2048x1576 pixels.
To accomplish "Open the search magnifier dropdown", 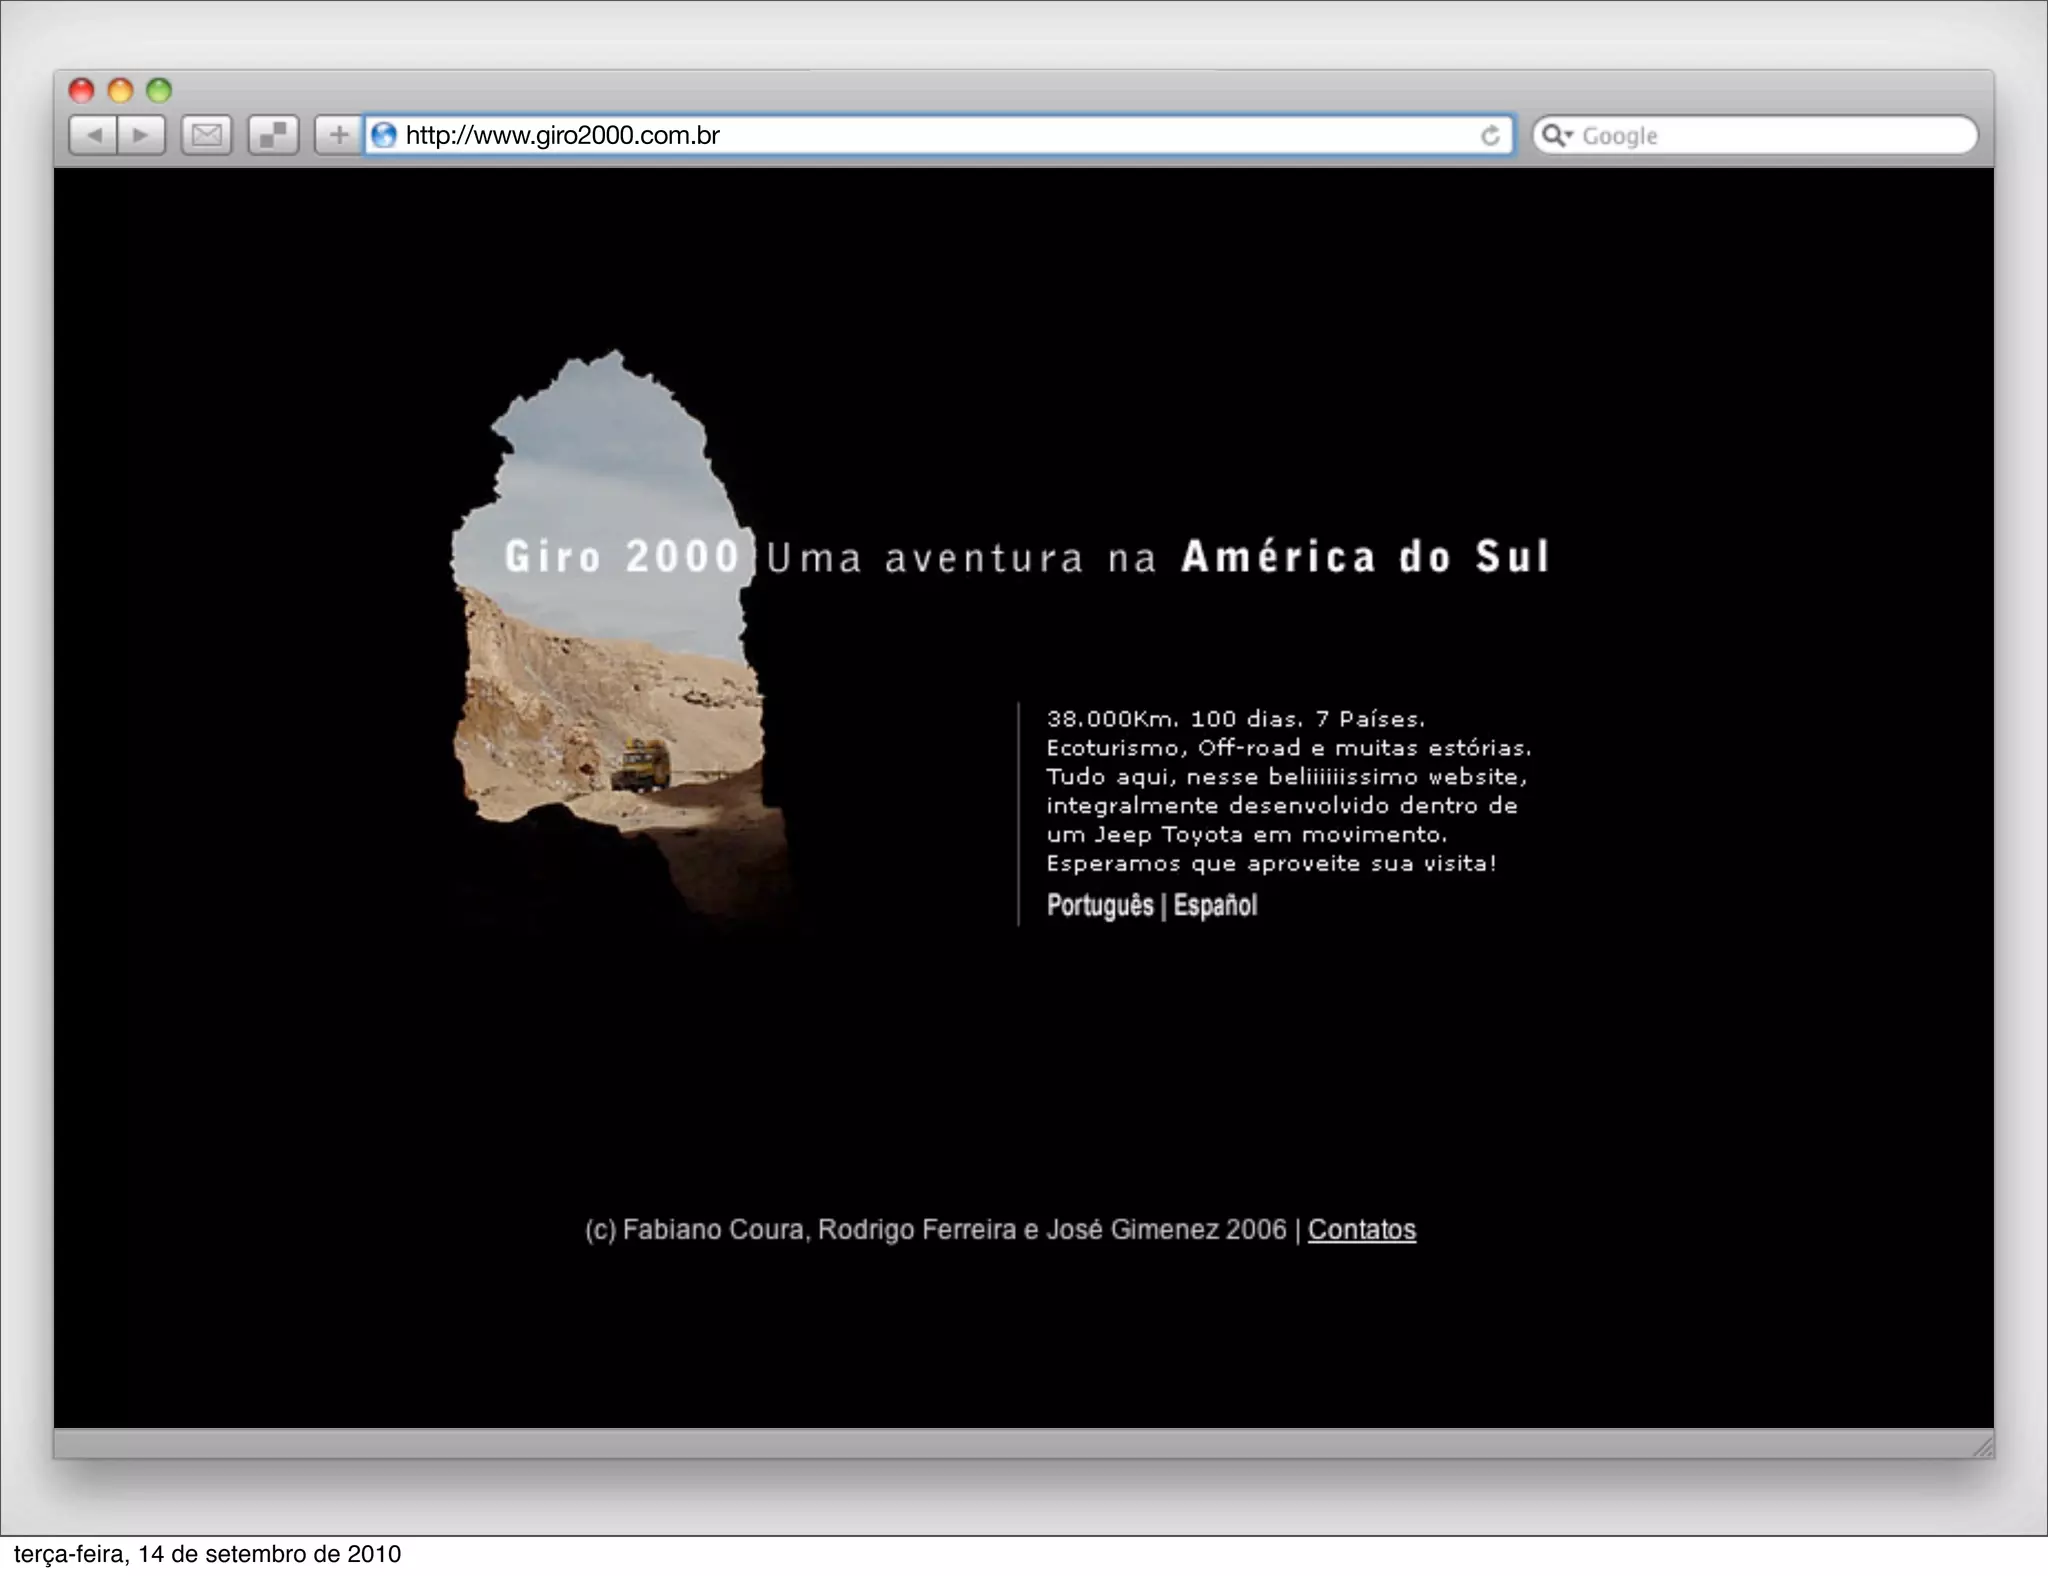I will pos(1556,135).
